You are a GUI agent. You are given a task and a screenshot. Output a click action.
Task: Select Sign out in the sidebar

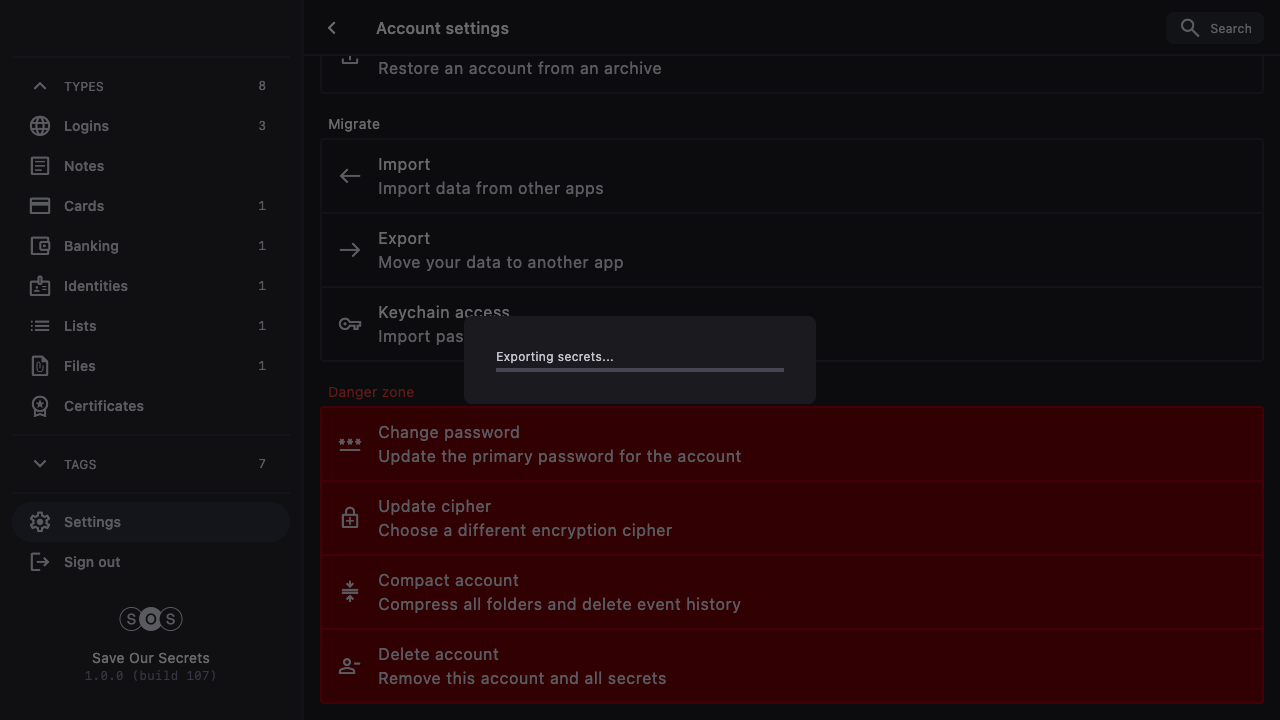91,562
